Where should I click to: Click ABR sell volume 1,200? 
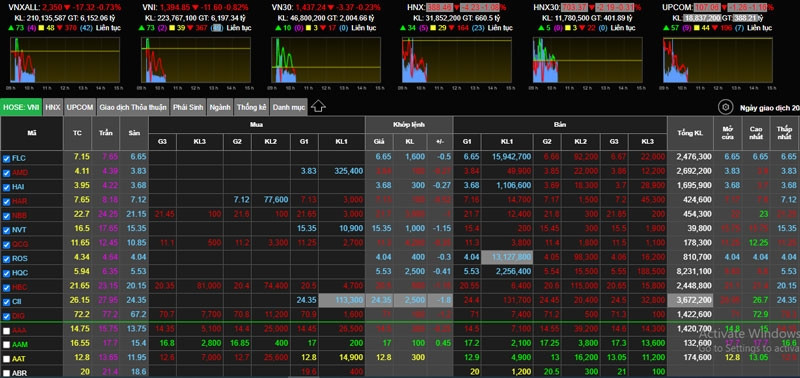point(521,372)
